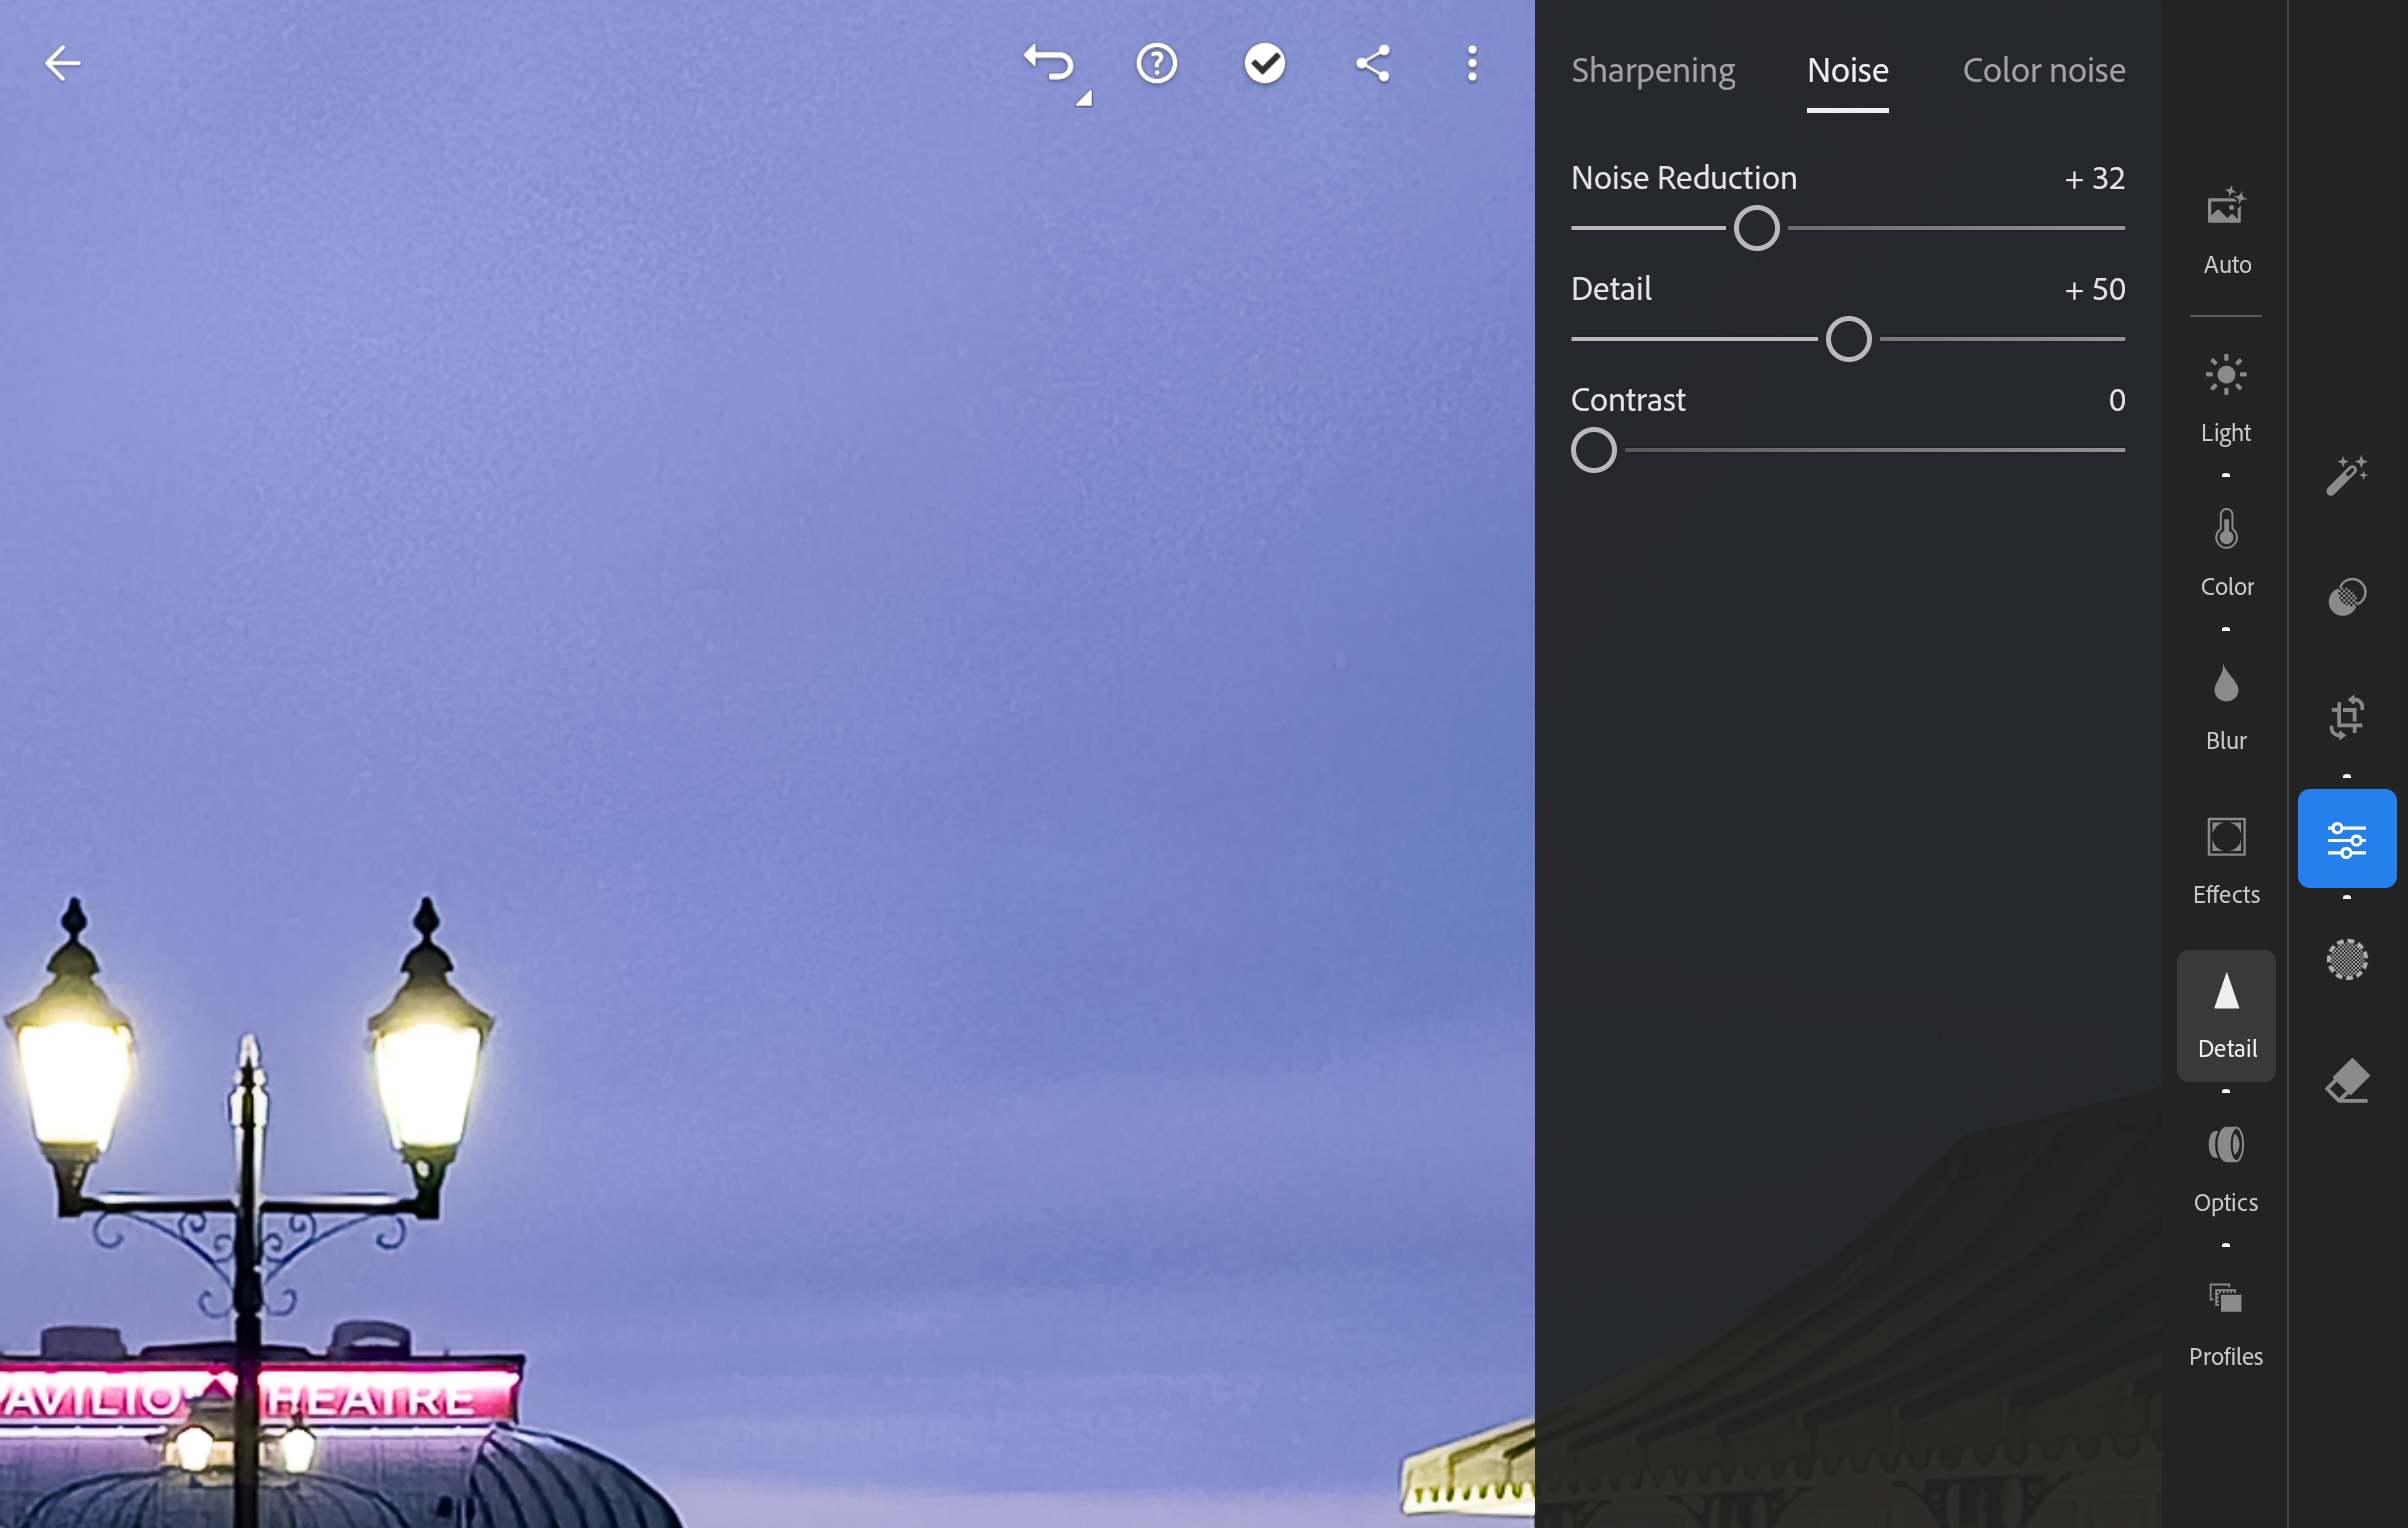The image size is (2408, 1528).
Task: Switch to the Color noise tab
Action: click(x=2041, y=70)
